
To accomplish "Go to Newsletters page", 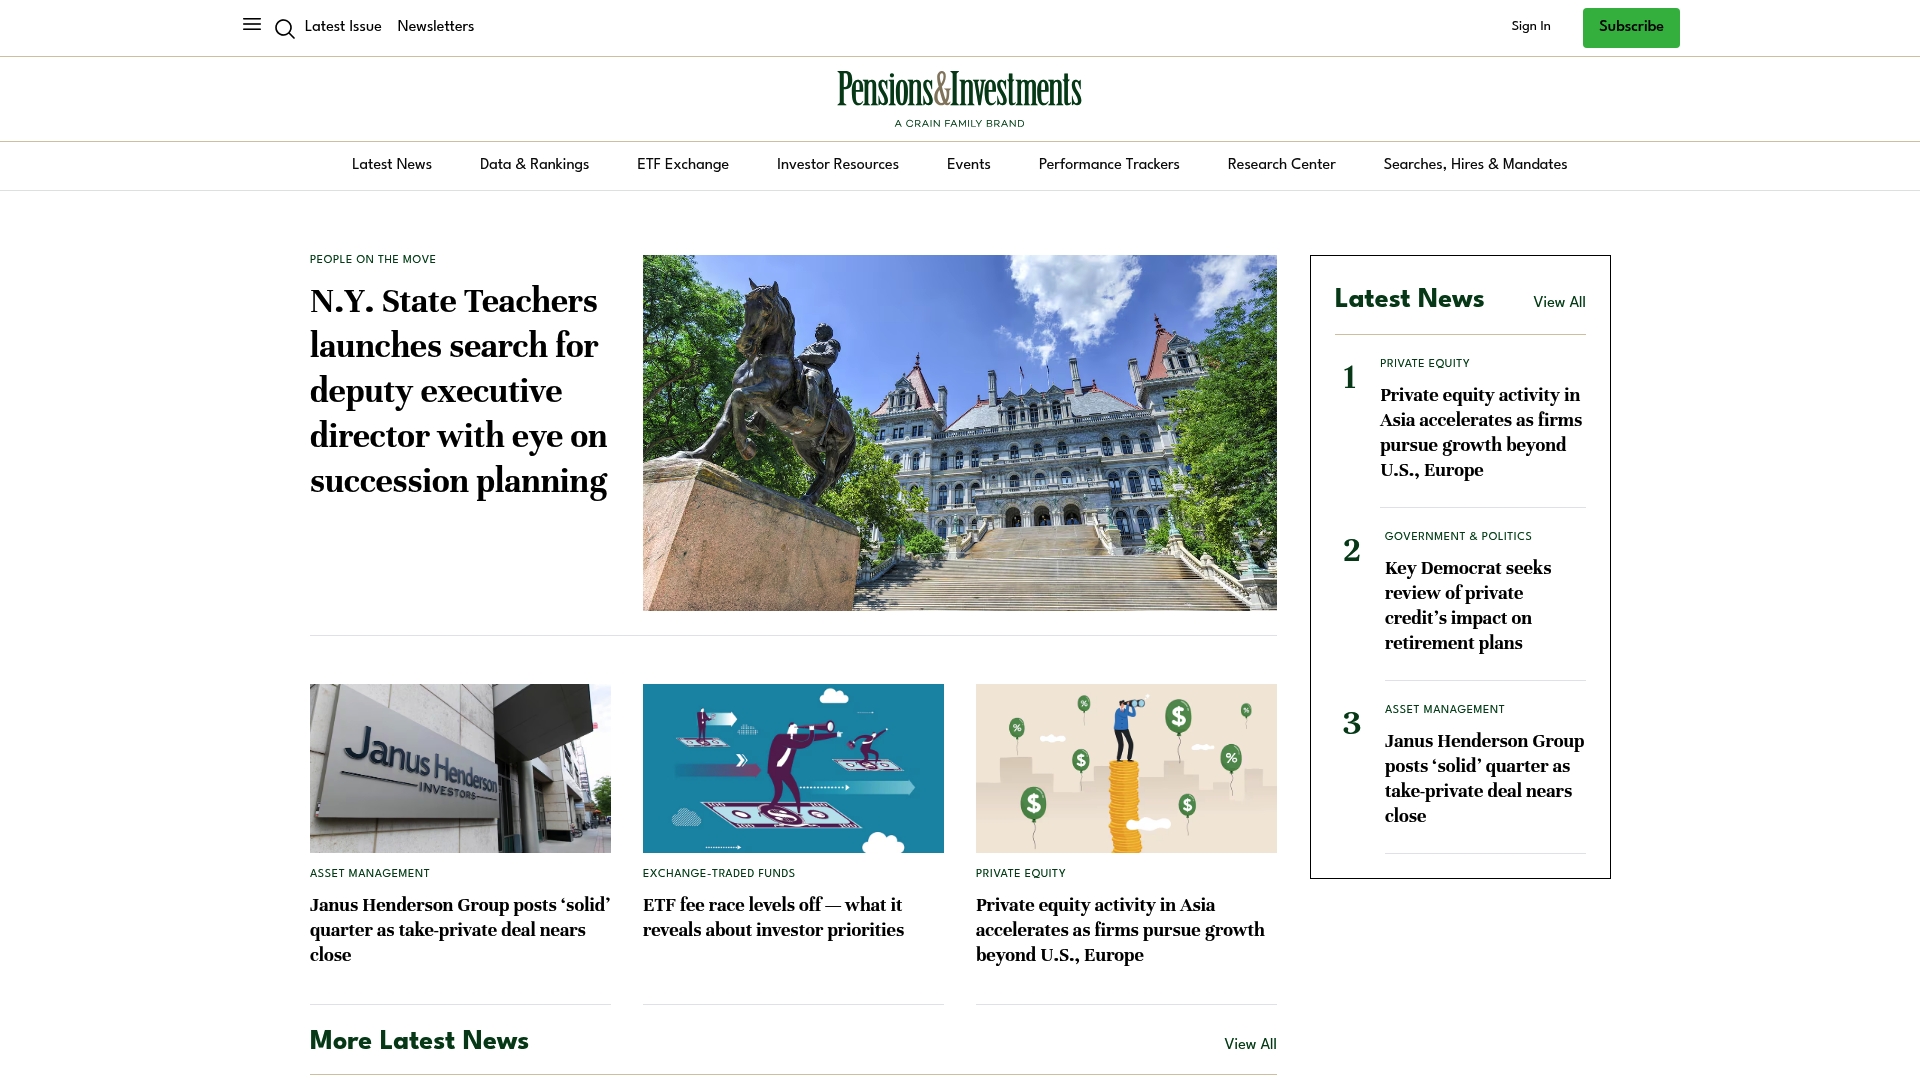I will [435, 27].
